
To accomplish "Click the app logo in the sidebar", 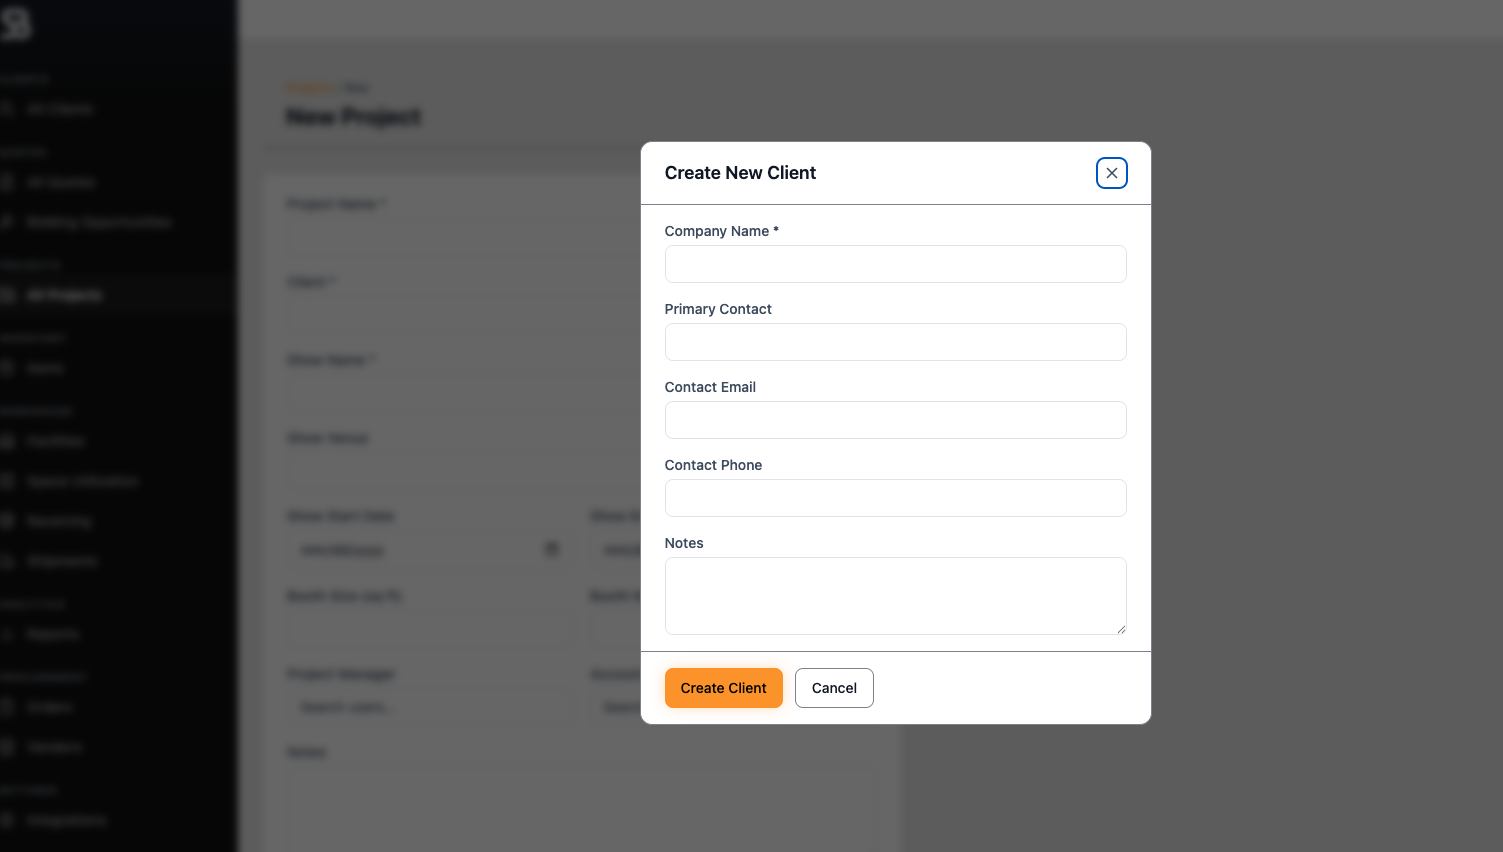I will pyautogui.click(x=16, y=23).
